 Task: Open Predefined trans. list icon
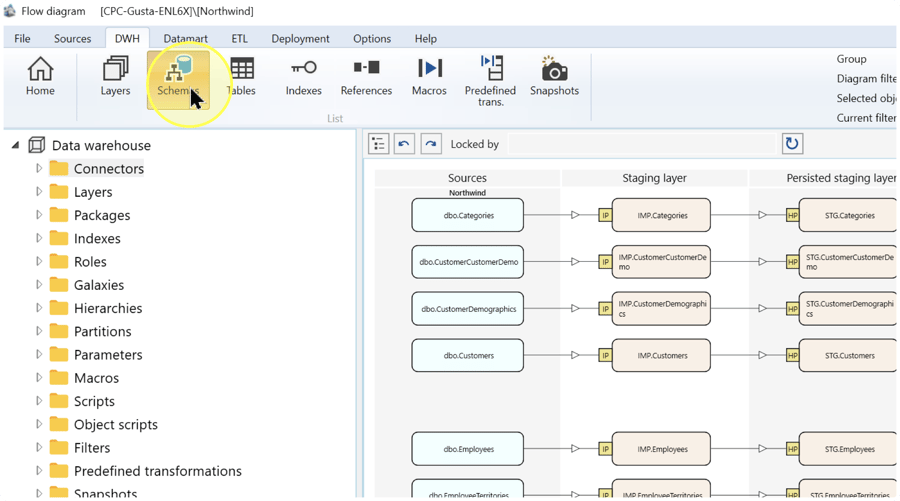pyautogui.click(x=491, y=80)
